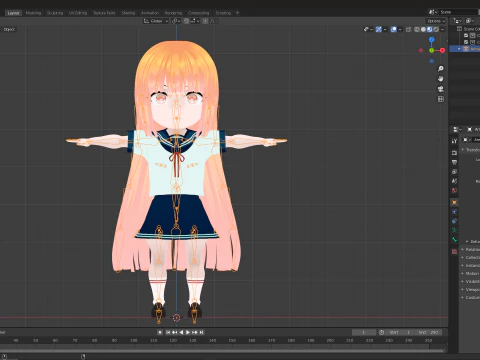Open the Object Constraints properties tab
Viewport: 480px width, 360px height.
pyautogui.click(x=454, y=221)
